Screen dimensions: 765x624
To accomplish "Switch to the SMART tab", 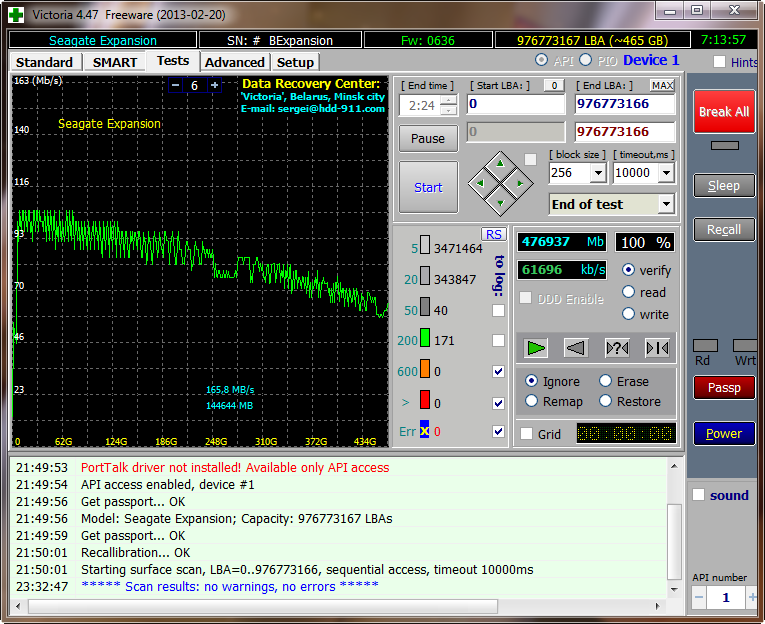I will click(115, 62).
